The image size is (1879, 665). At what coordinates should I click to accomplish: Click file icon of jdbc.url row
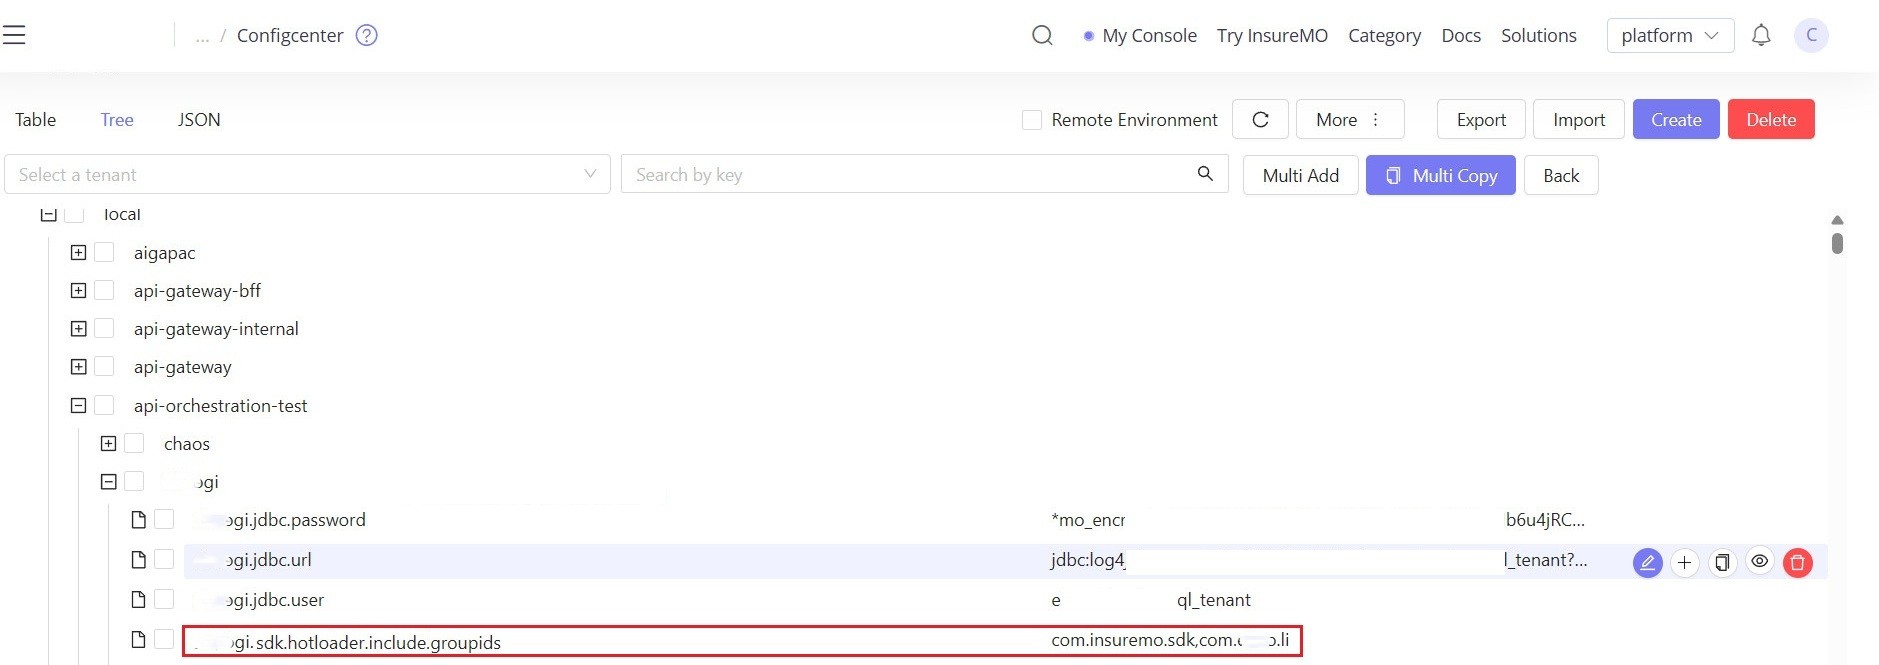click(x=139, y=559)
